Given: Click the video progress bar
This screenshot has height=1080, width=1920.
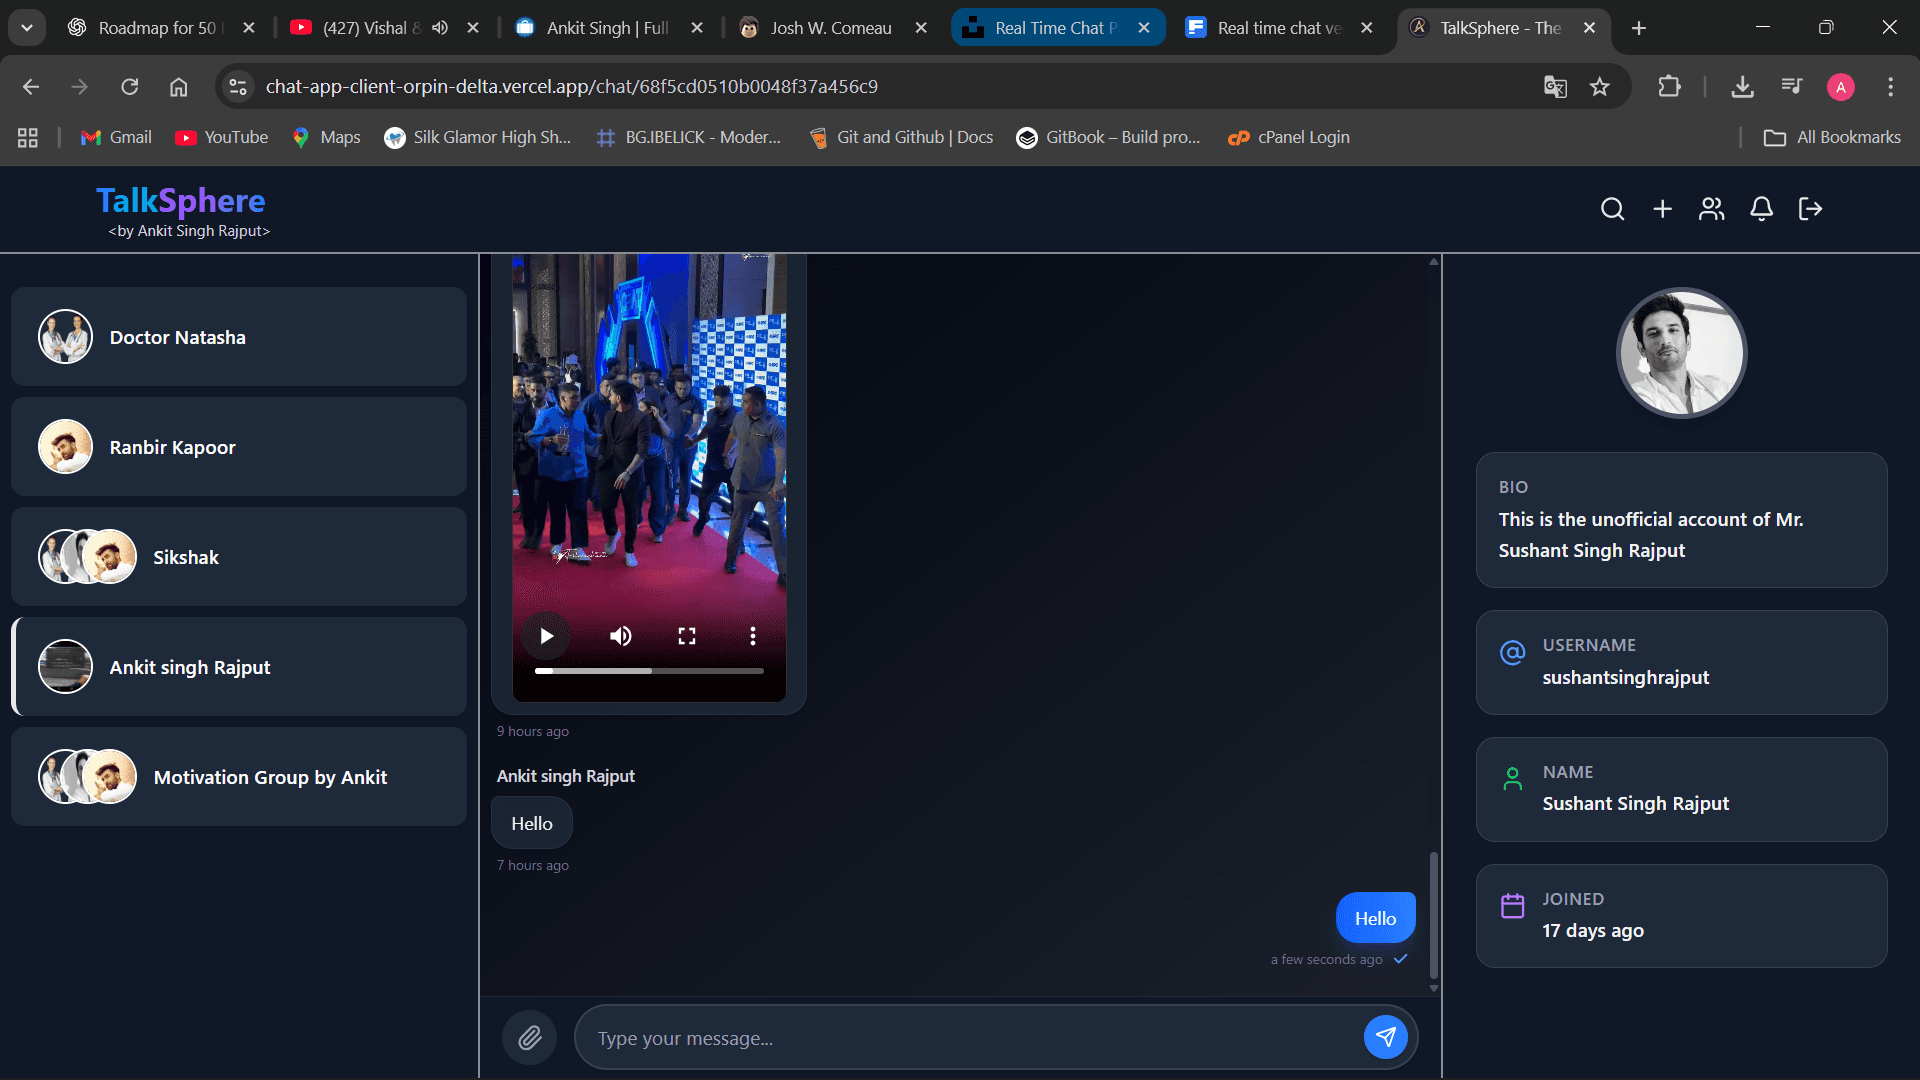Looking at the screenshot, I should pos(649,671).
